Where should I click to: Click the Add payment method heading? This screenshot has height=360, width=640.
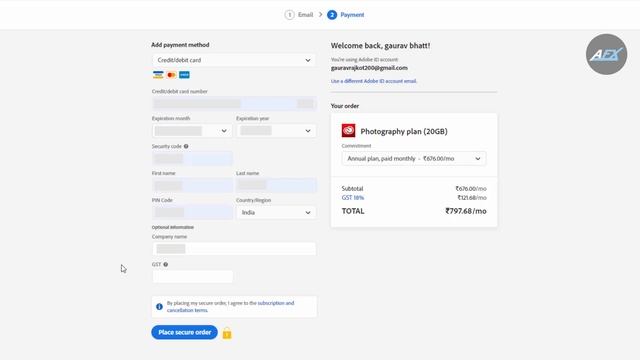pyautogui.click(x=180, y=45)
